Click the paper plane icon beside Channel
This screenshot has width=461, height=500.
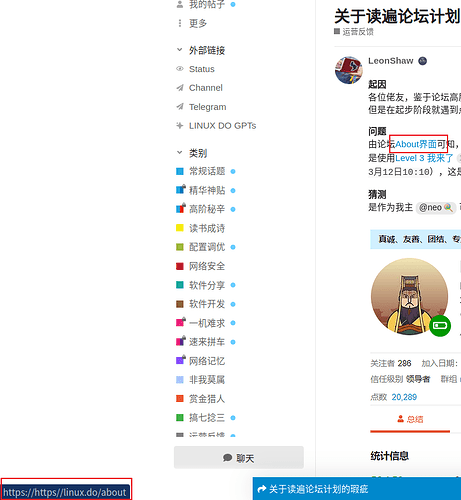(180, 88)
